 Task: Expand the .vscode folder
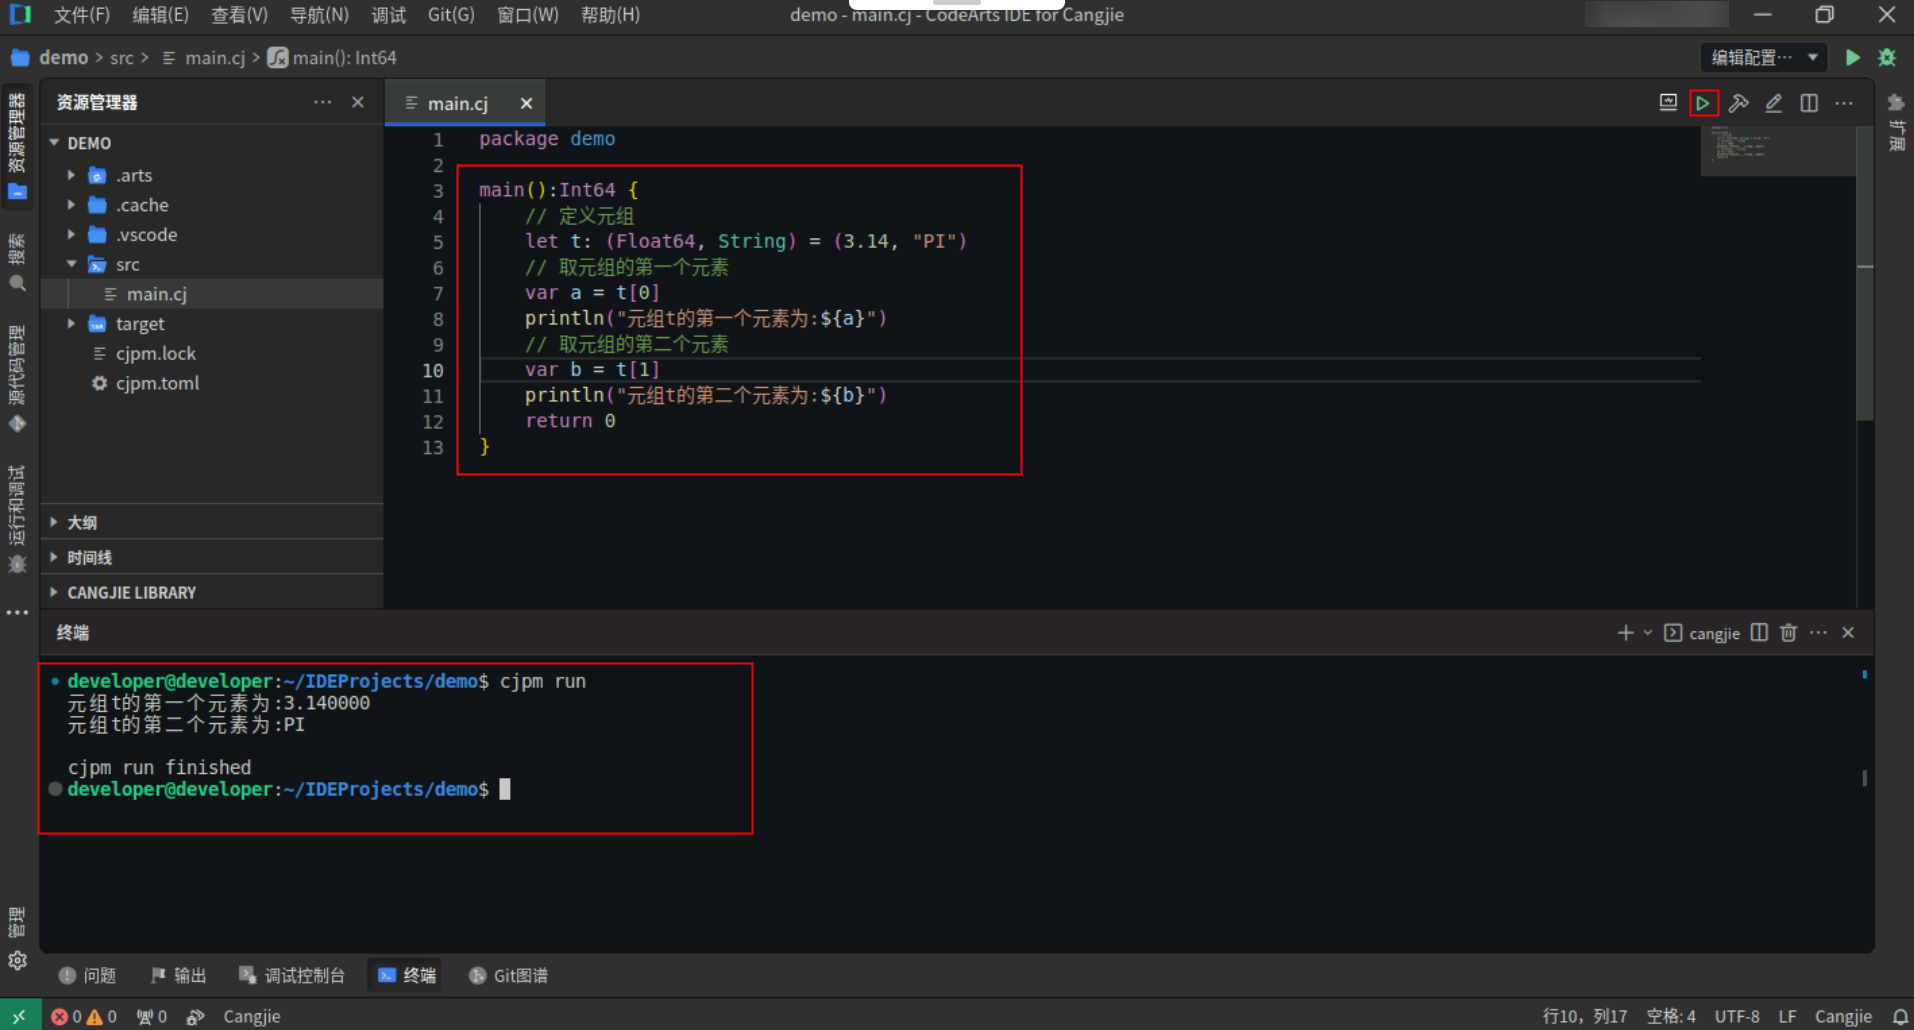click(71, 235)
